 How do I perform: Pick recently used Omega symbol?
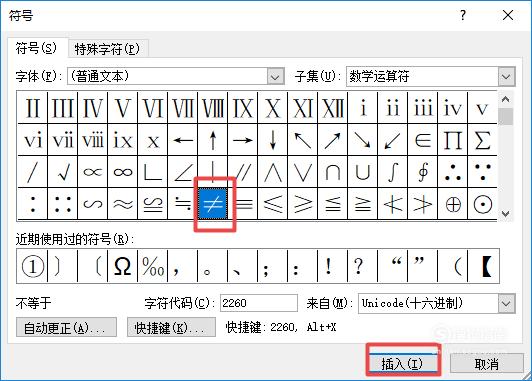click(123, 266)
